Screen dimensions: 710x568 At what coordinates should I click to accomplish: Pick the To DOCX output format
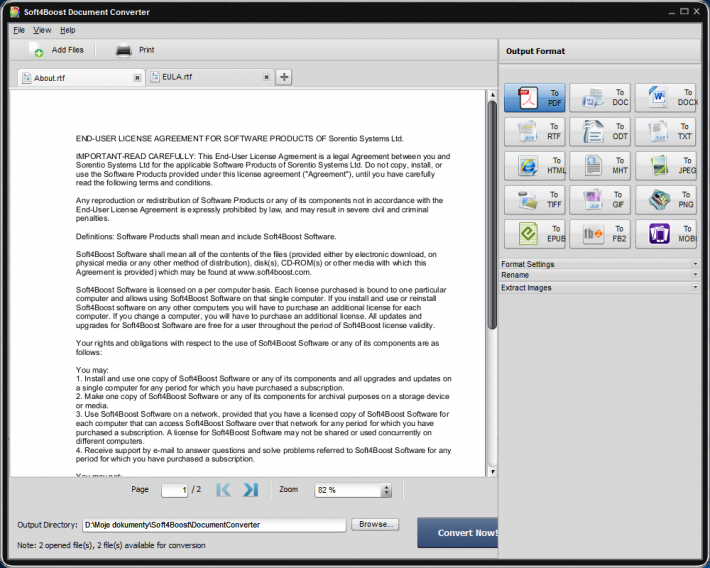666,97
